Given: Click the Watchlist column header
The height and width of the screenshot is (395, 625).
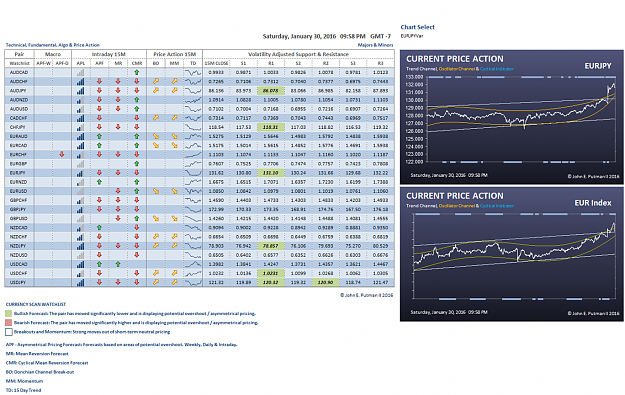Looking at the screenshot, I should [20, 63].
